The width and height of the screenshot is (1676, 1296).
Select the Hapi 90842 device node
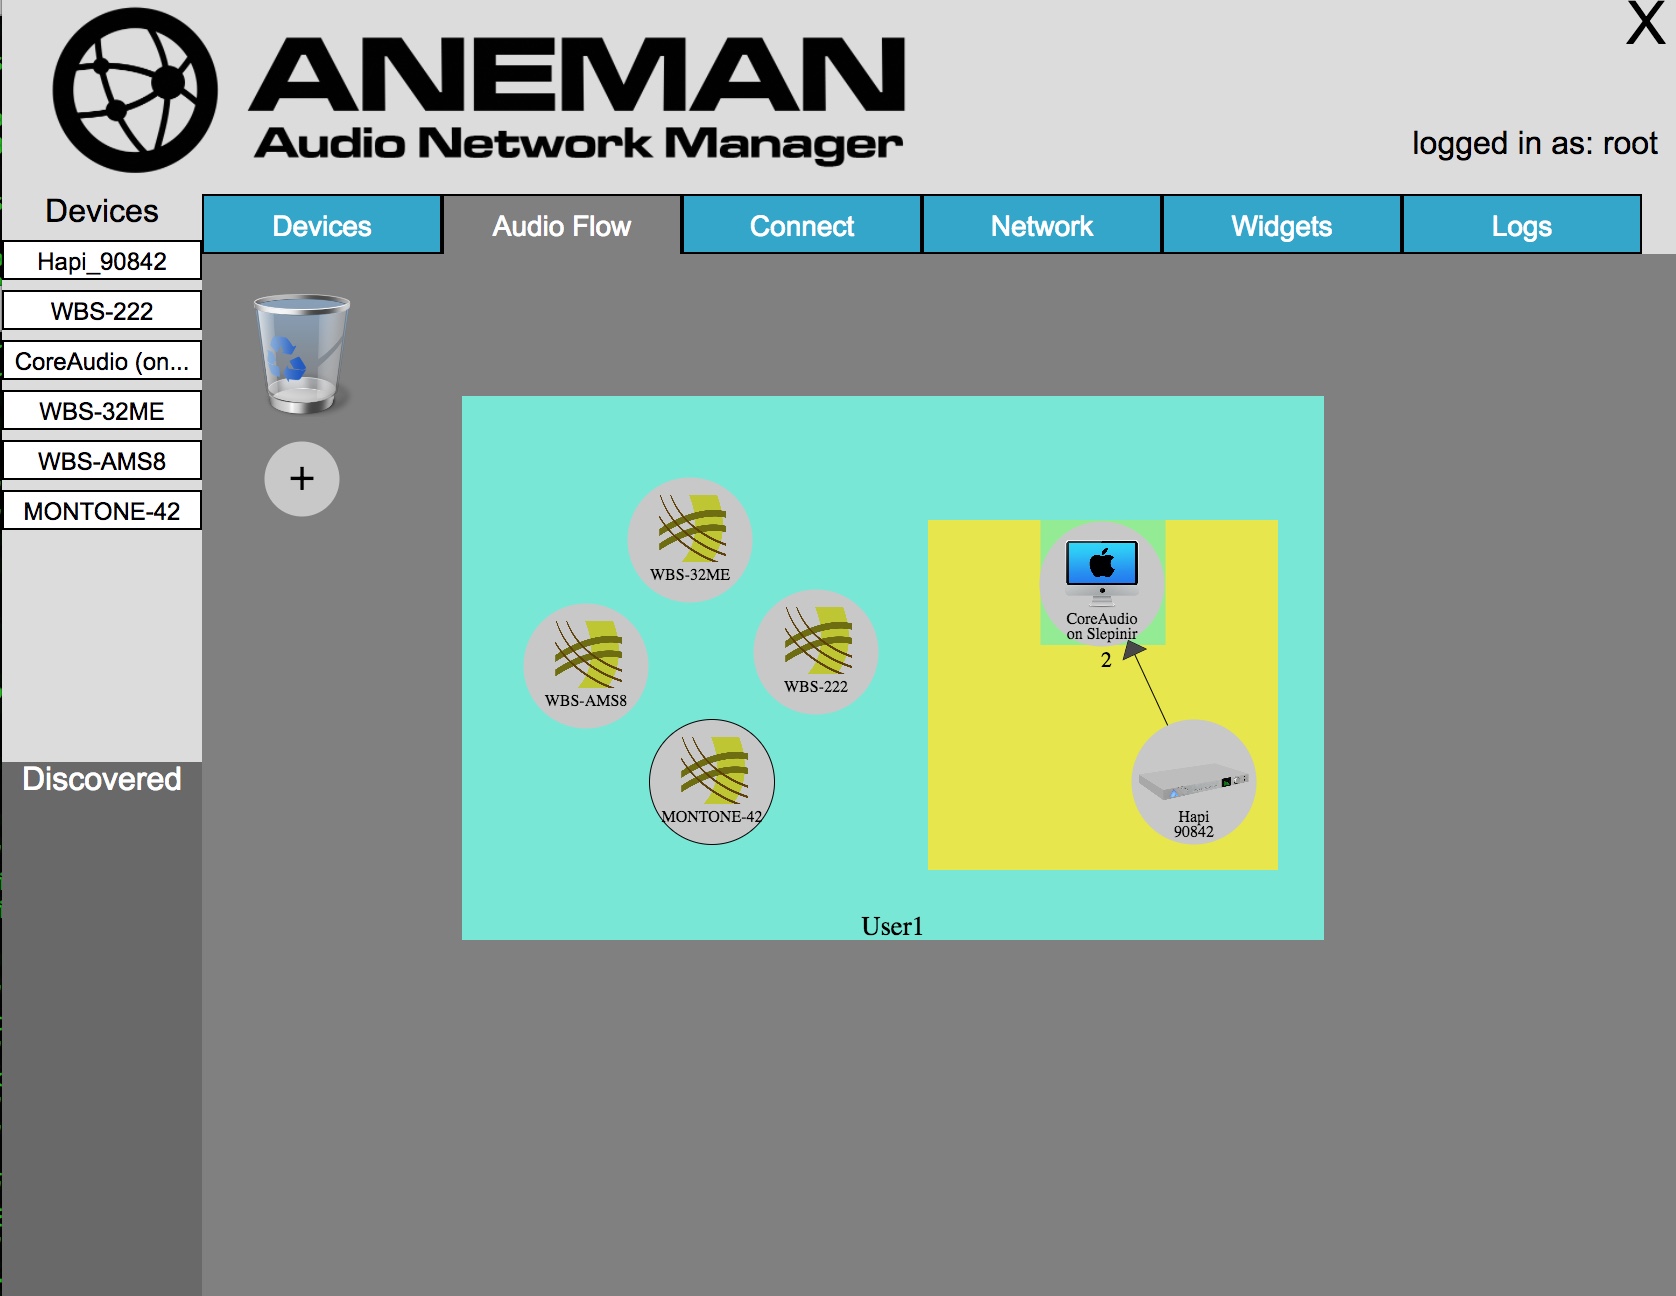point(1194,782)
